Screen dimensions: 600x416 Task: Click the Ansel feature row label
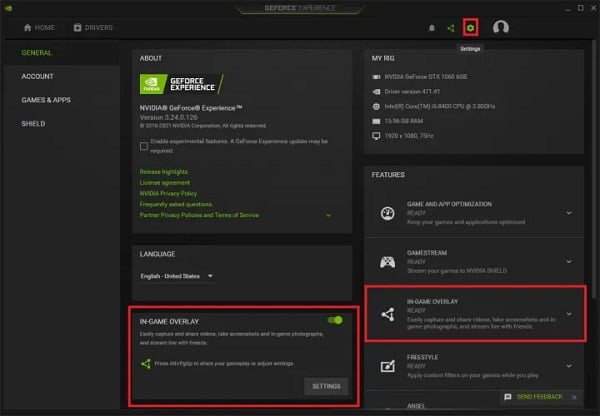tap(416, 406)
